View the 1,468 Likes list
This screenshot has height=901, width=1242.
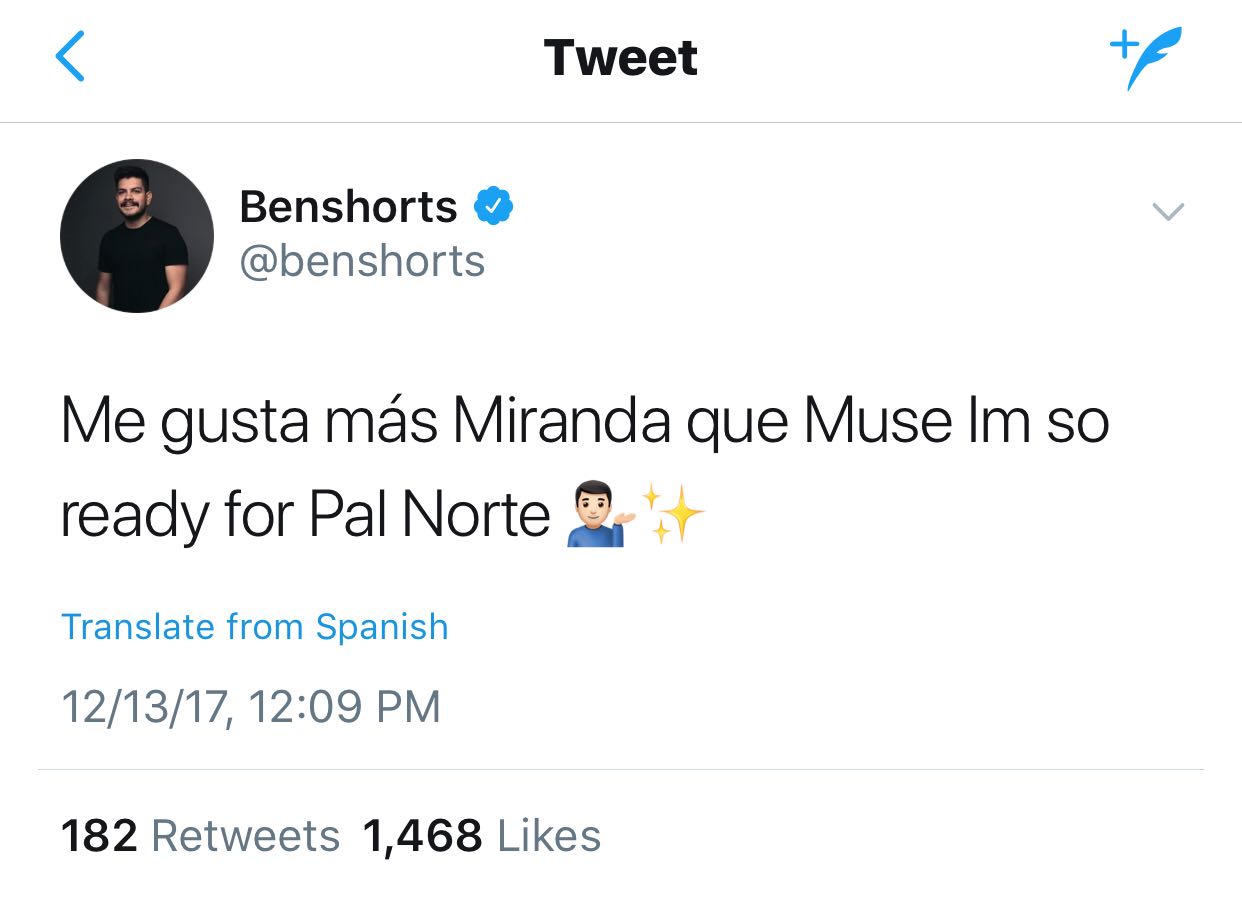(x=482, y=836)
